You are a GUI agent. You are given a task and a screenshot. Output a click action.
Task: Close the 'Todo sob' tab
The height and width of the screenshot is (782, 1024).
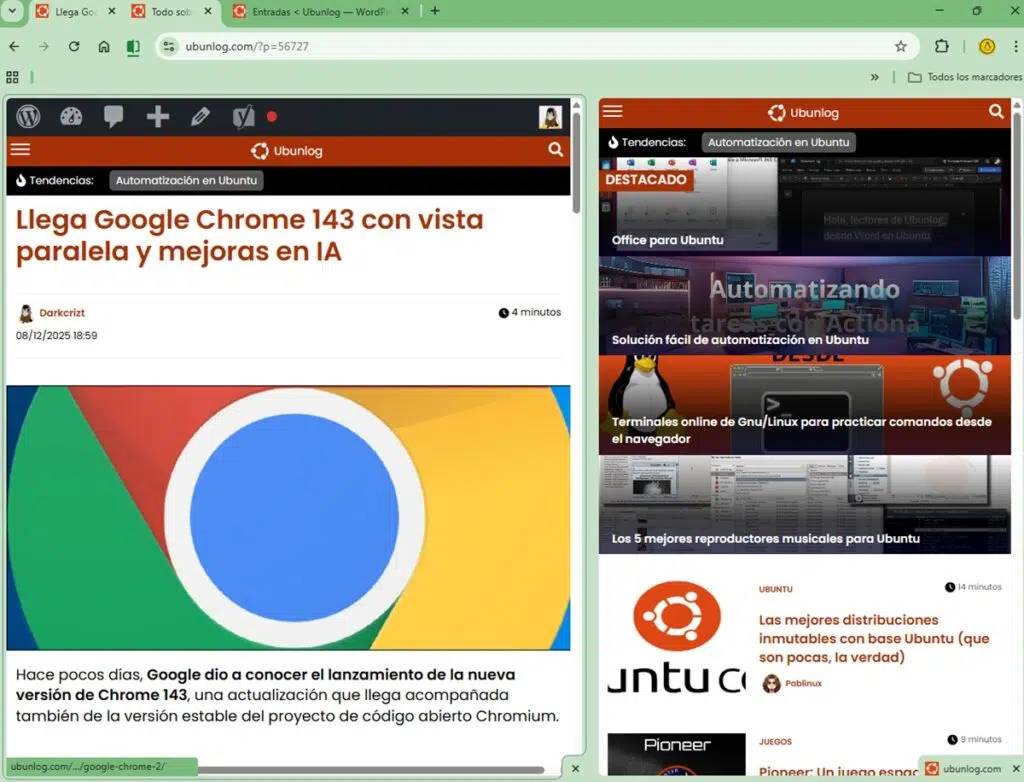pos(208,11)
